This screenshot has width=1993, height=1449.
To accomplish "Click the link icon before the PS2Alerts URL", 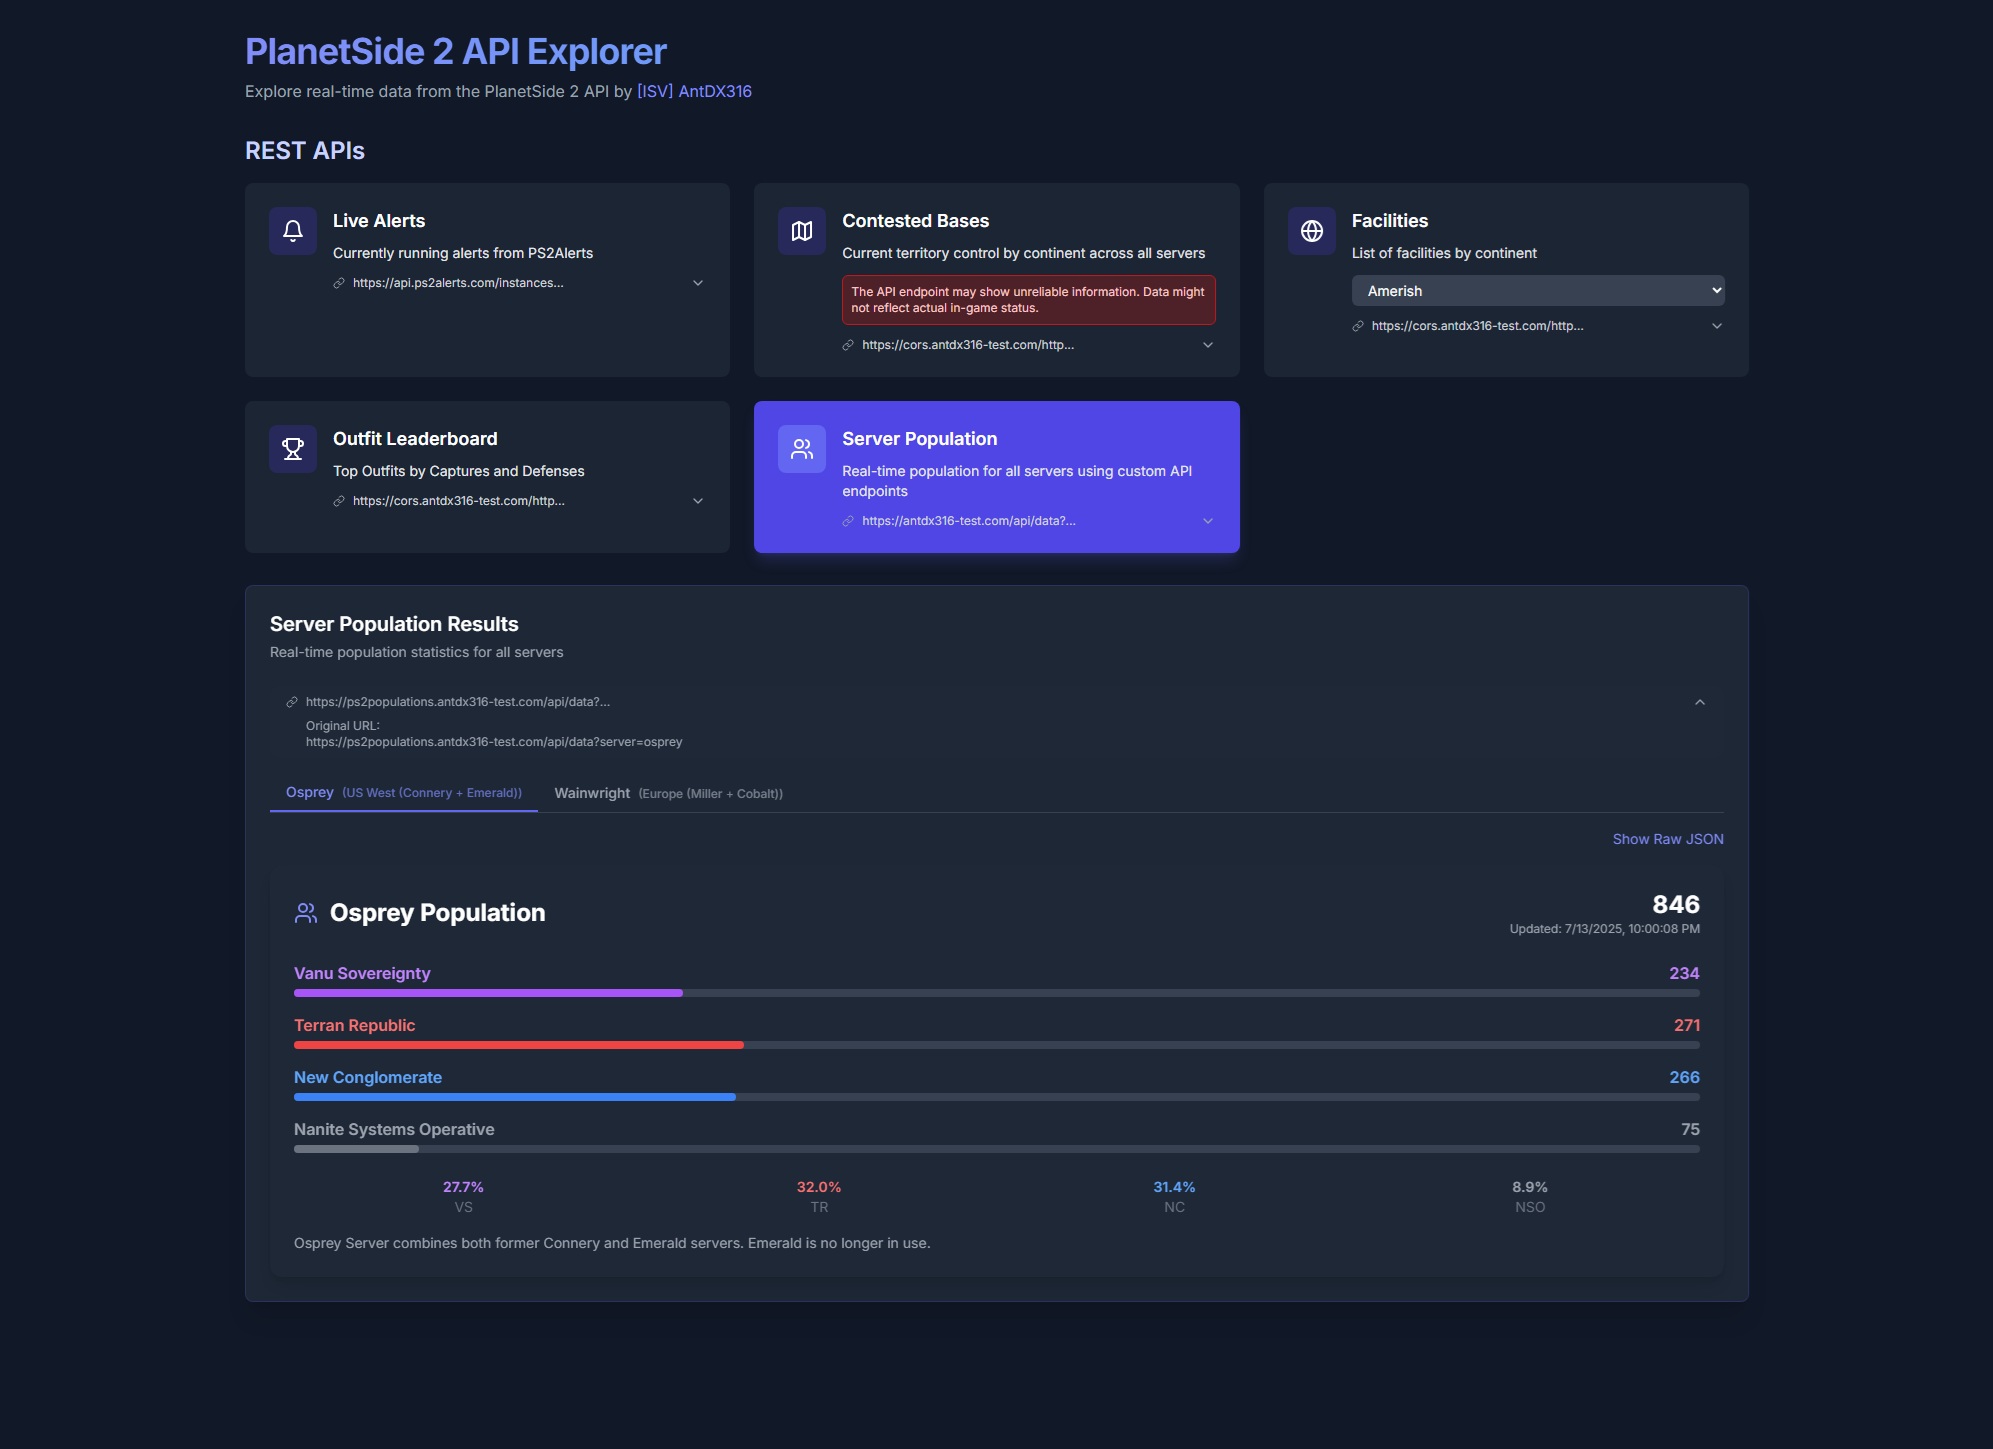I will (x=337, y=283).
